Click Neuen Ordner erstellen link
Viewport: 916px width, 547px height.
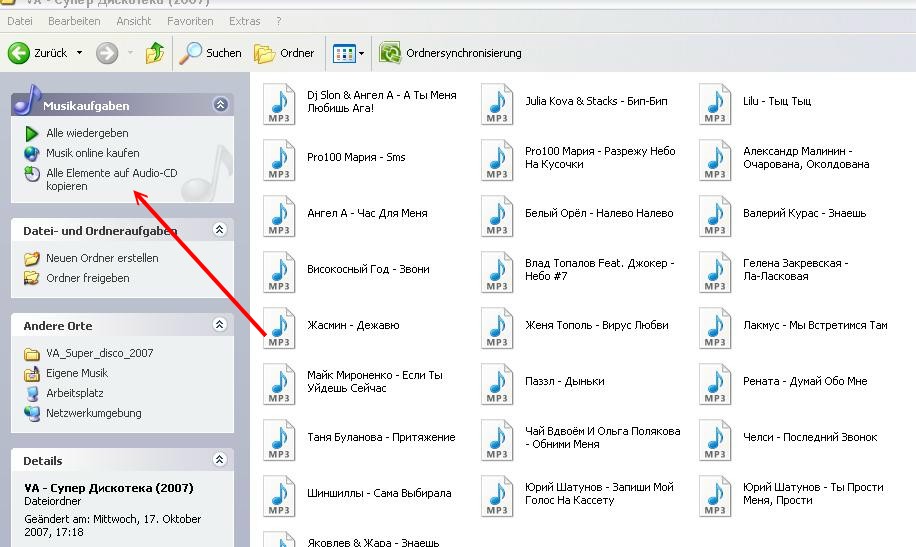(x=102, y=258)
